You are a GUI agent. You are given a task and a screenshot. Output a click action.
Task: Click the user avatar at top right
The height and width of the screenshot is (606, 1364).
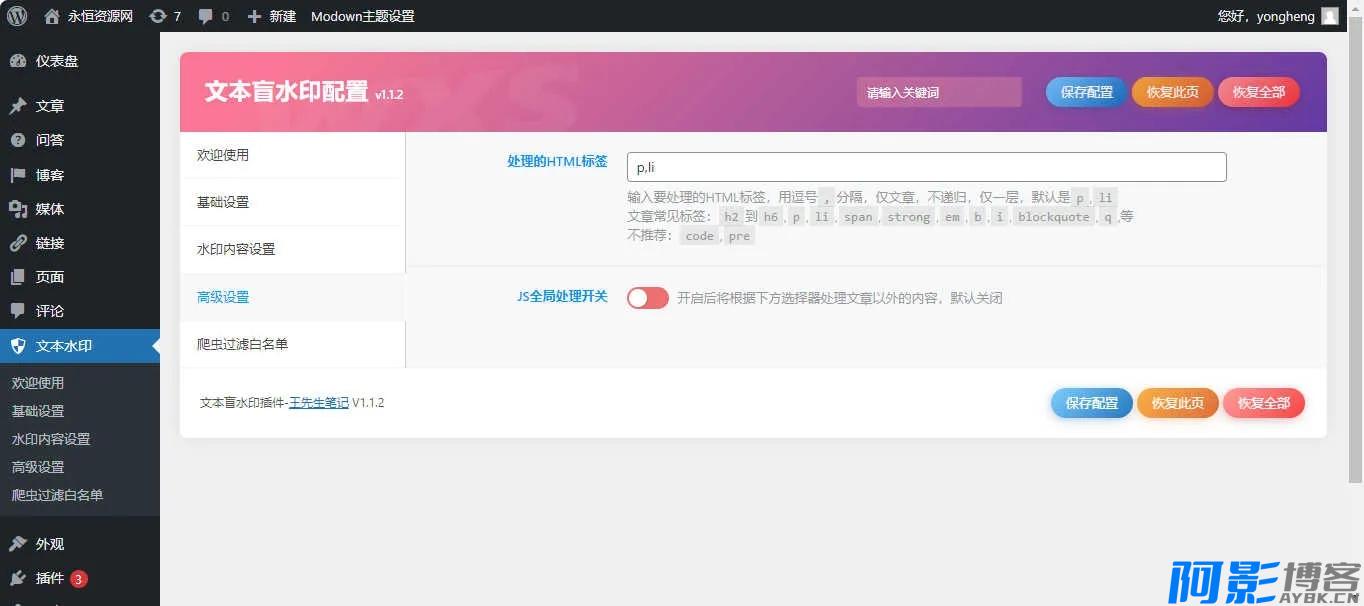pos(1329,16)
